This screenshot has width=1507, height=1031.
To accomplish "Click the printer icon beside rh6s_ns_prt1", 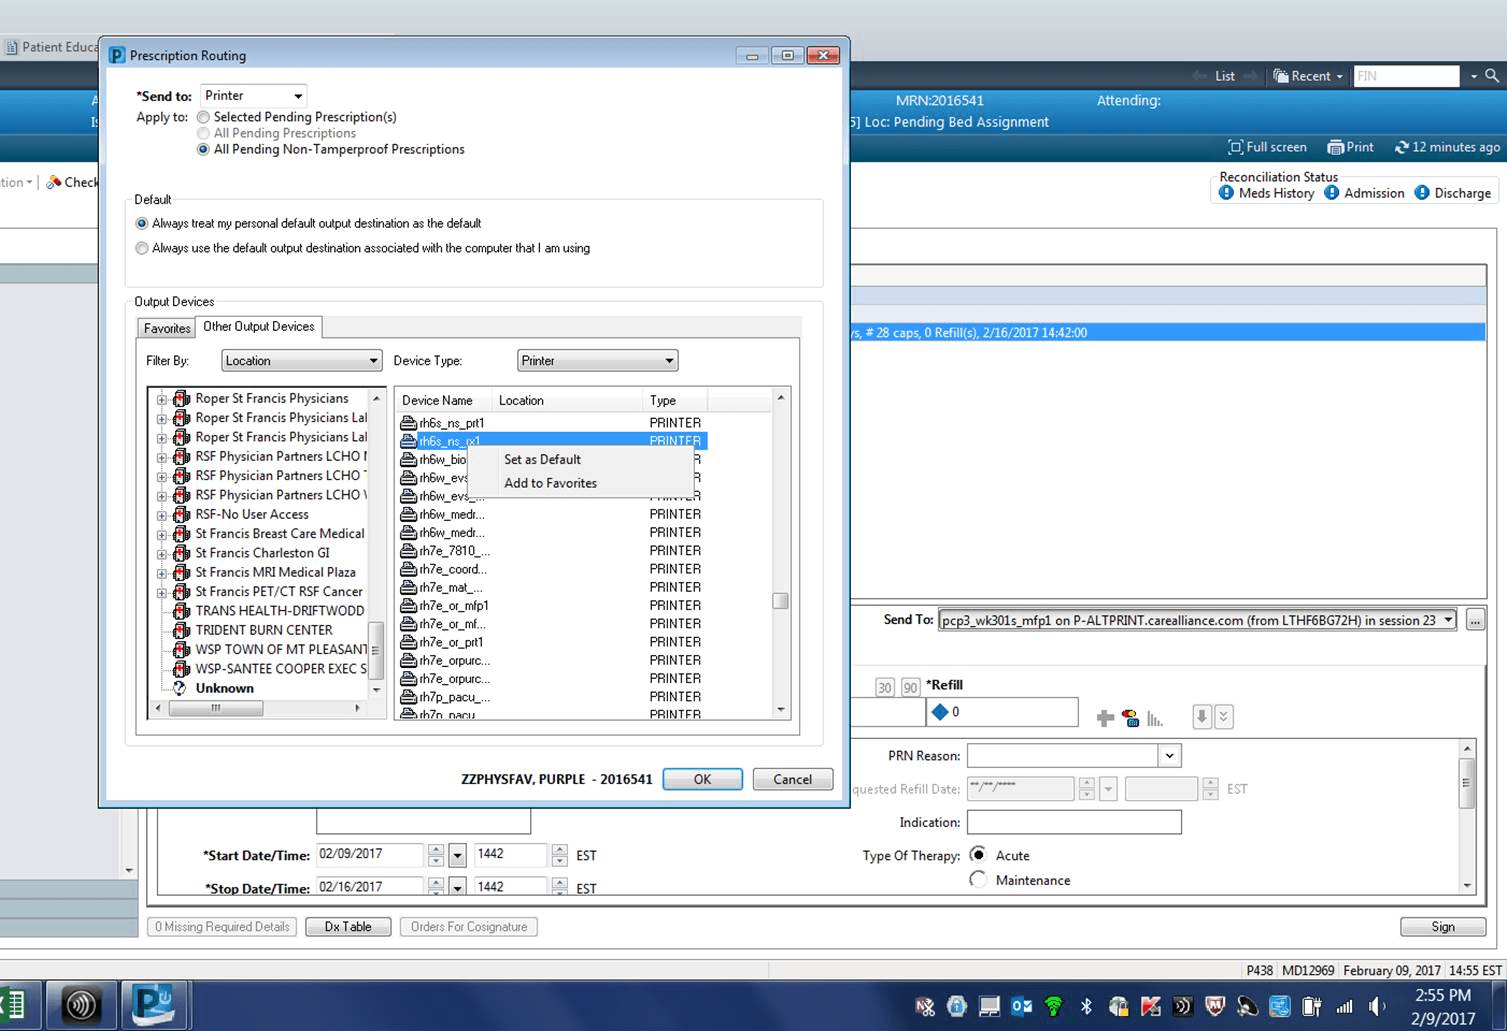I will (x=408, y=423).
